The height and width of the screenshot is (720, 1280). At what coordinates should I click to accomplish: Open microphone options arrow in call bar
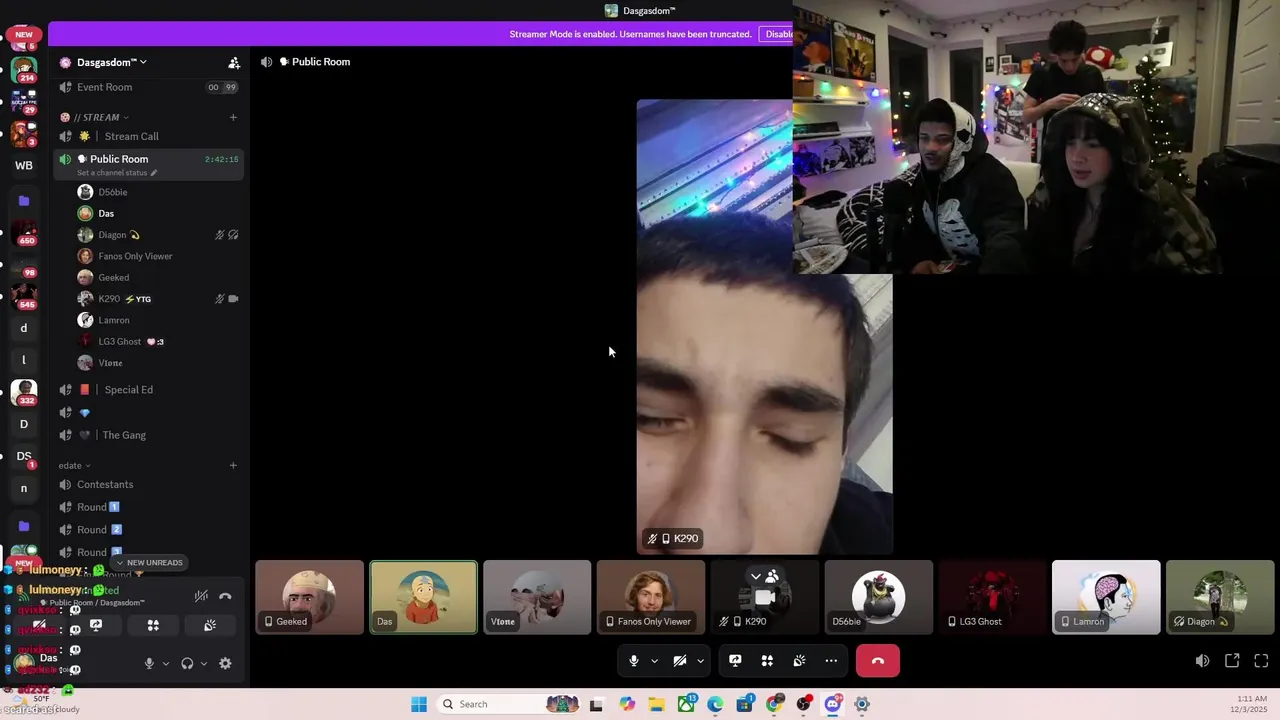(x=654, y=661)
